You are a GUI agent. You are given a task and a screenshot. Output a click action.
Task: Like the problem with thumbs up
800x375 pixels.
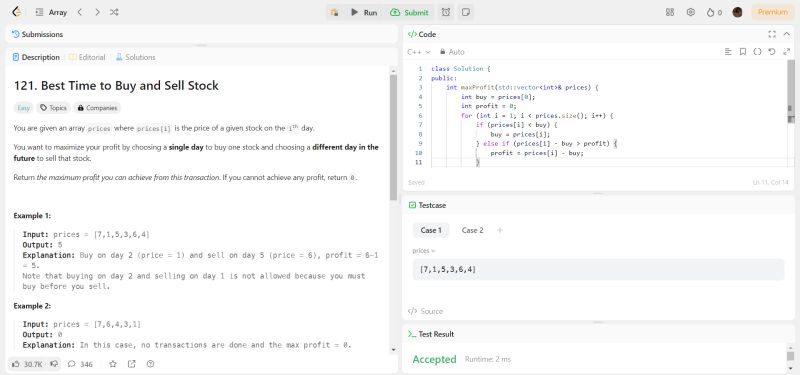[27, 364]
